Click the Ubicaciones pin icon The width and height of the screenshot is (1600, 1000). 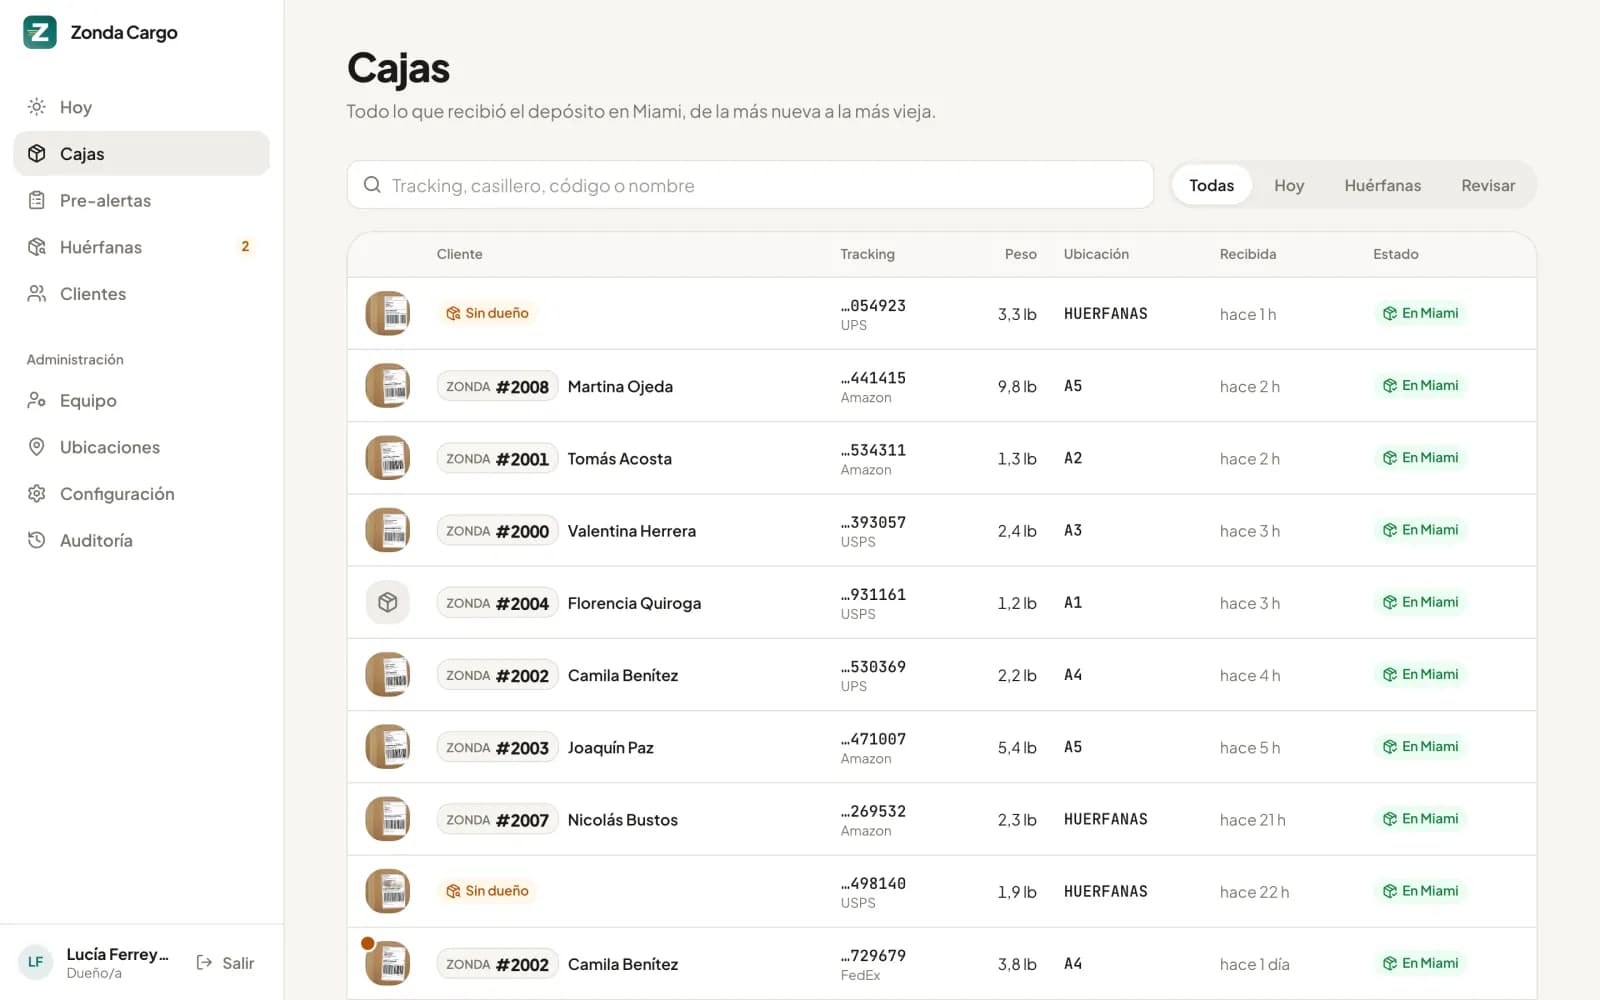[37, 447]
